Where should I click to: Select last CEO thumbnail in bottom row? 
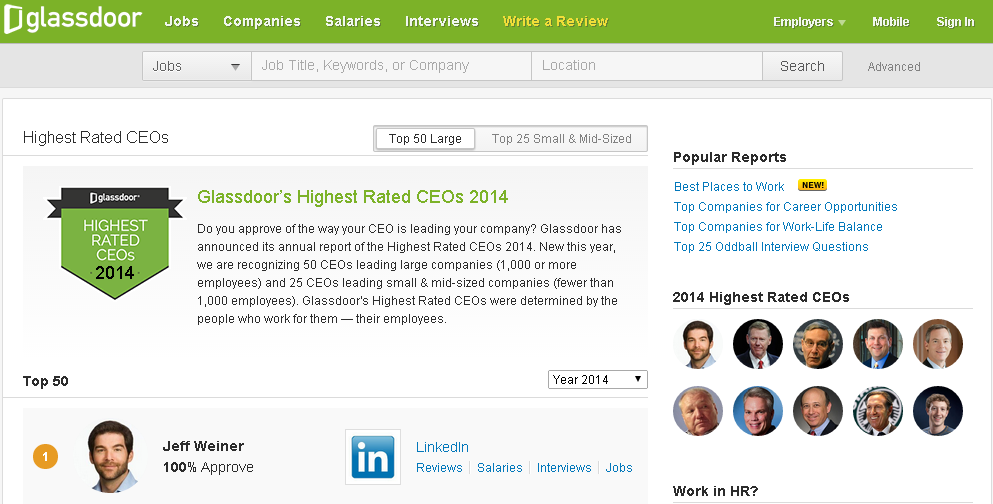937,411
